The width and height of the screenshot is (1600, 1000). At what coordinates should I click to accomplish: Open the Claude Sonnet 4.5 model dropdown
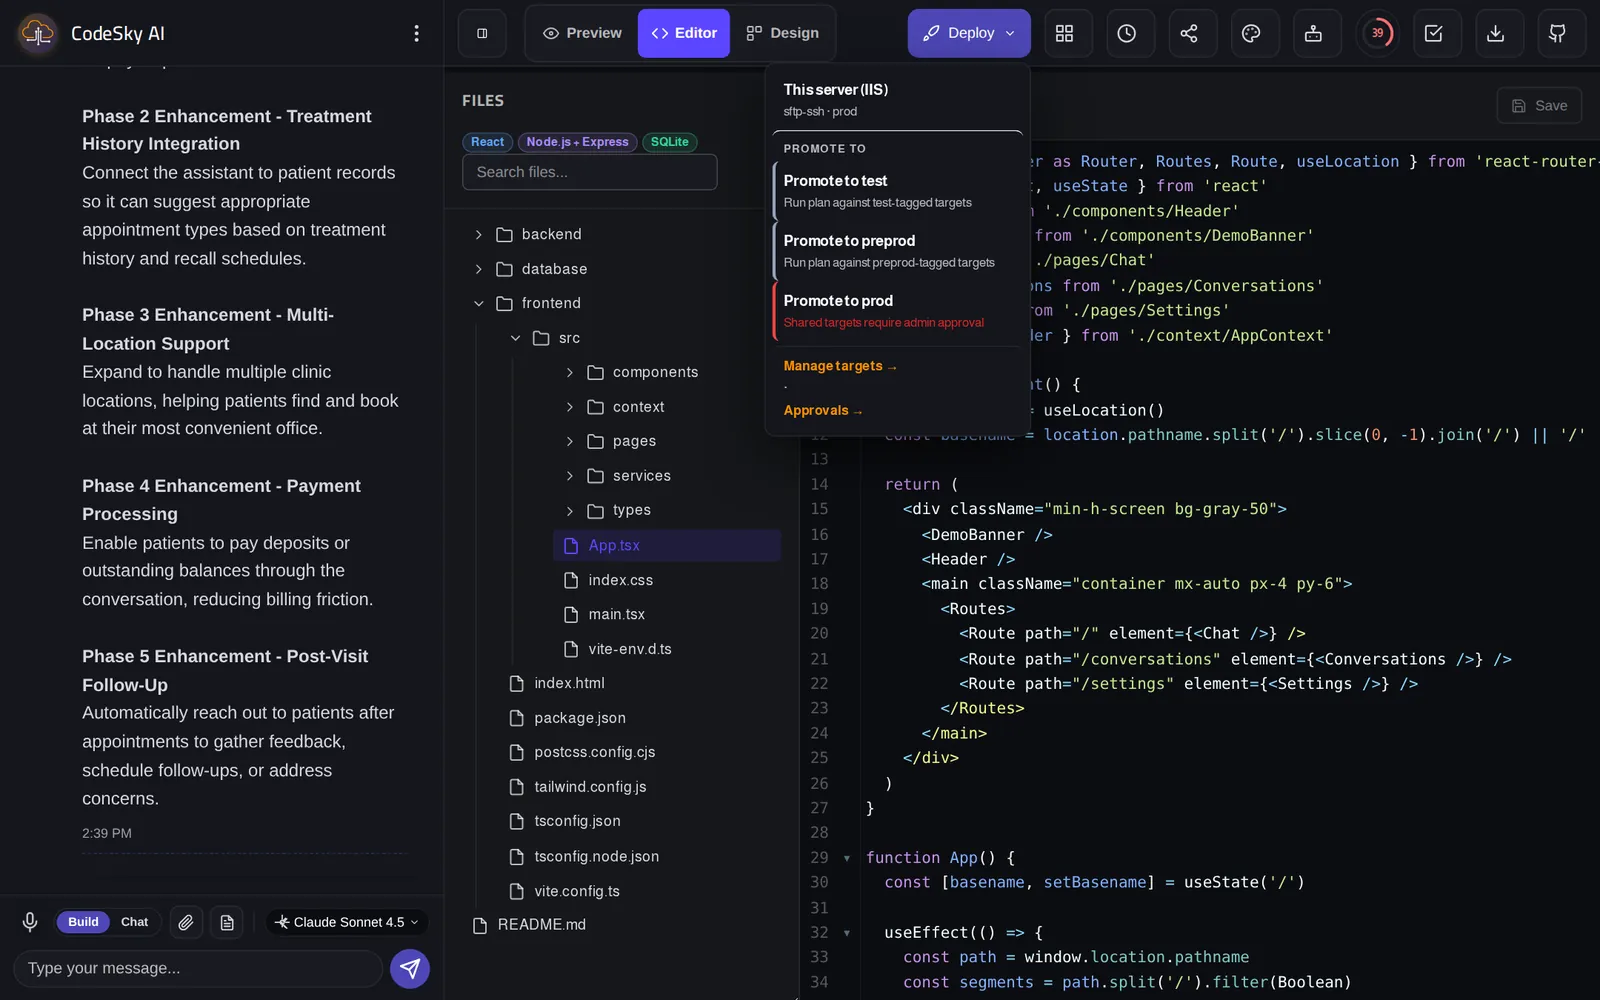click(347, 922)
